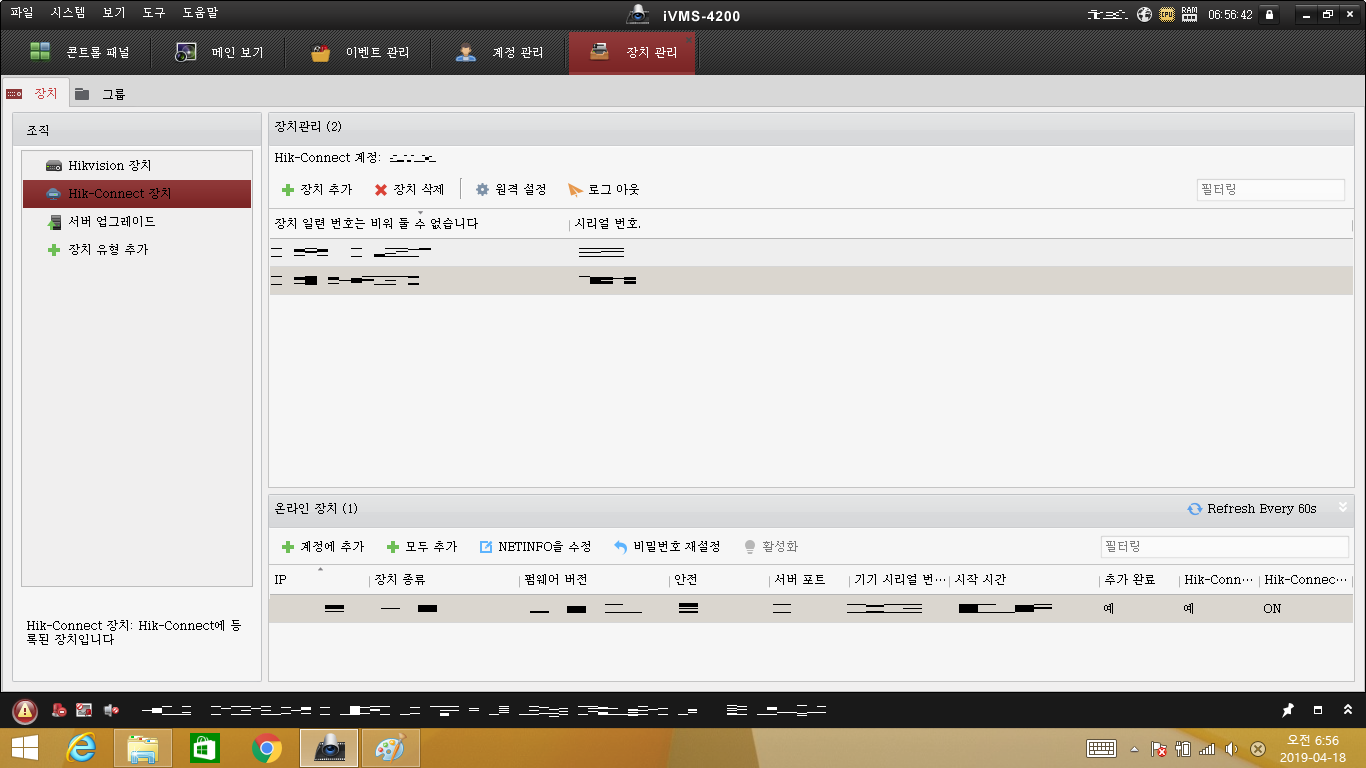
Task: Collapse the 온라인 장치 panel
Action: pyautogui.click(x=1343, y=507)
